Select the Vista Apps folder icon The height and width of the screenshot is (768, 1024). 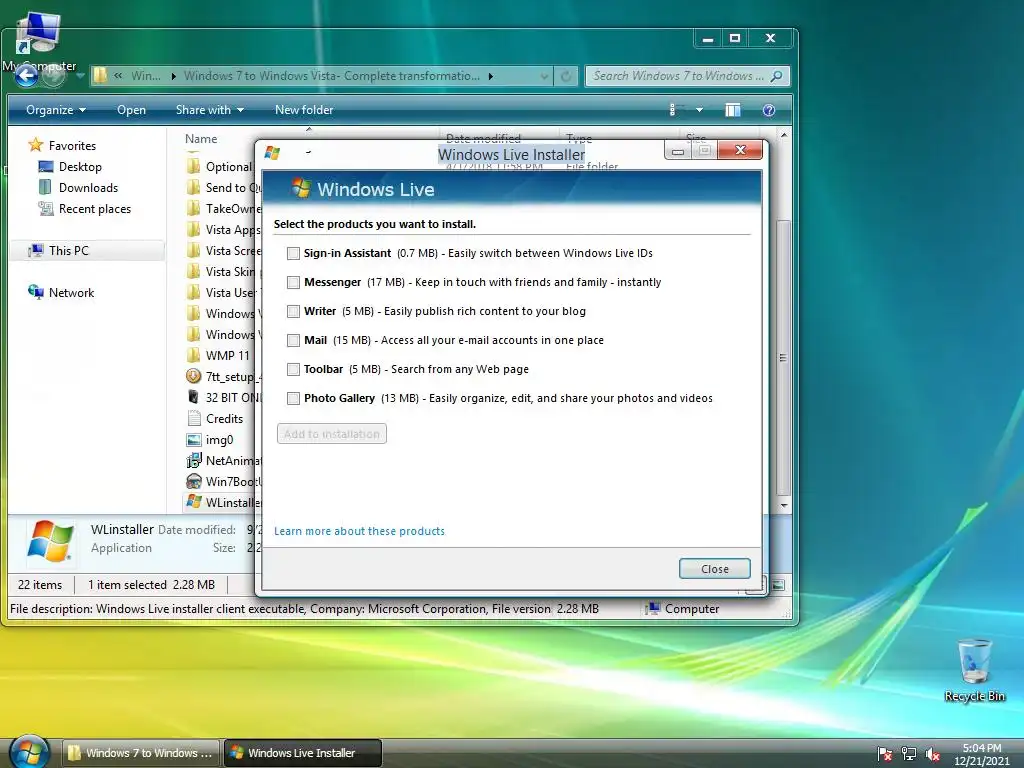click(x=193, y=229)
